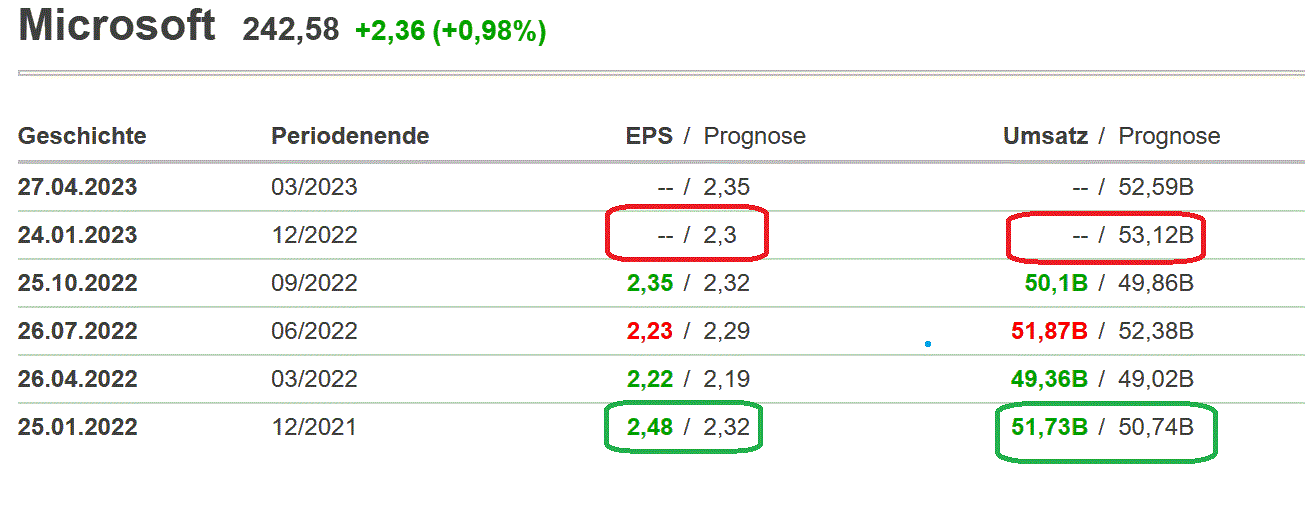The image size is (1305, 532).
Task: Click the 242,58 share price
Action: [293, 30]
